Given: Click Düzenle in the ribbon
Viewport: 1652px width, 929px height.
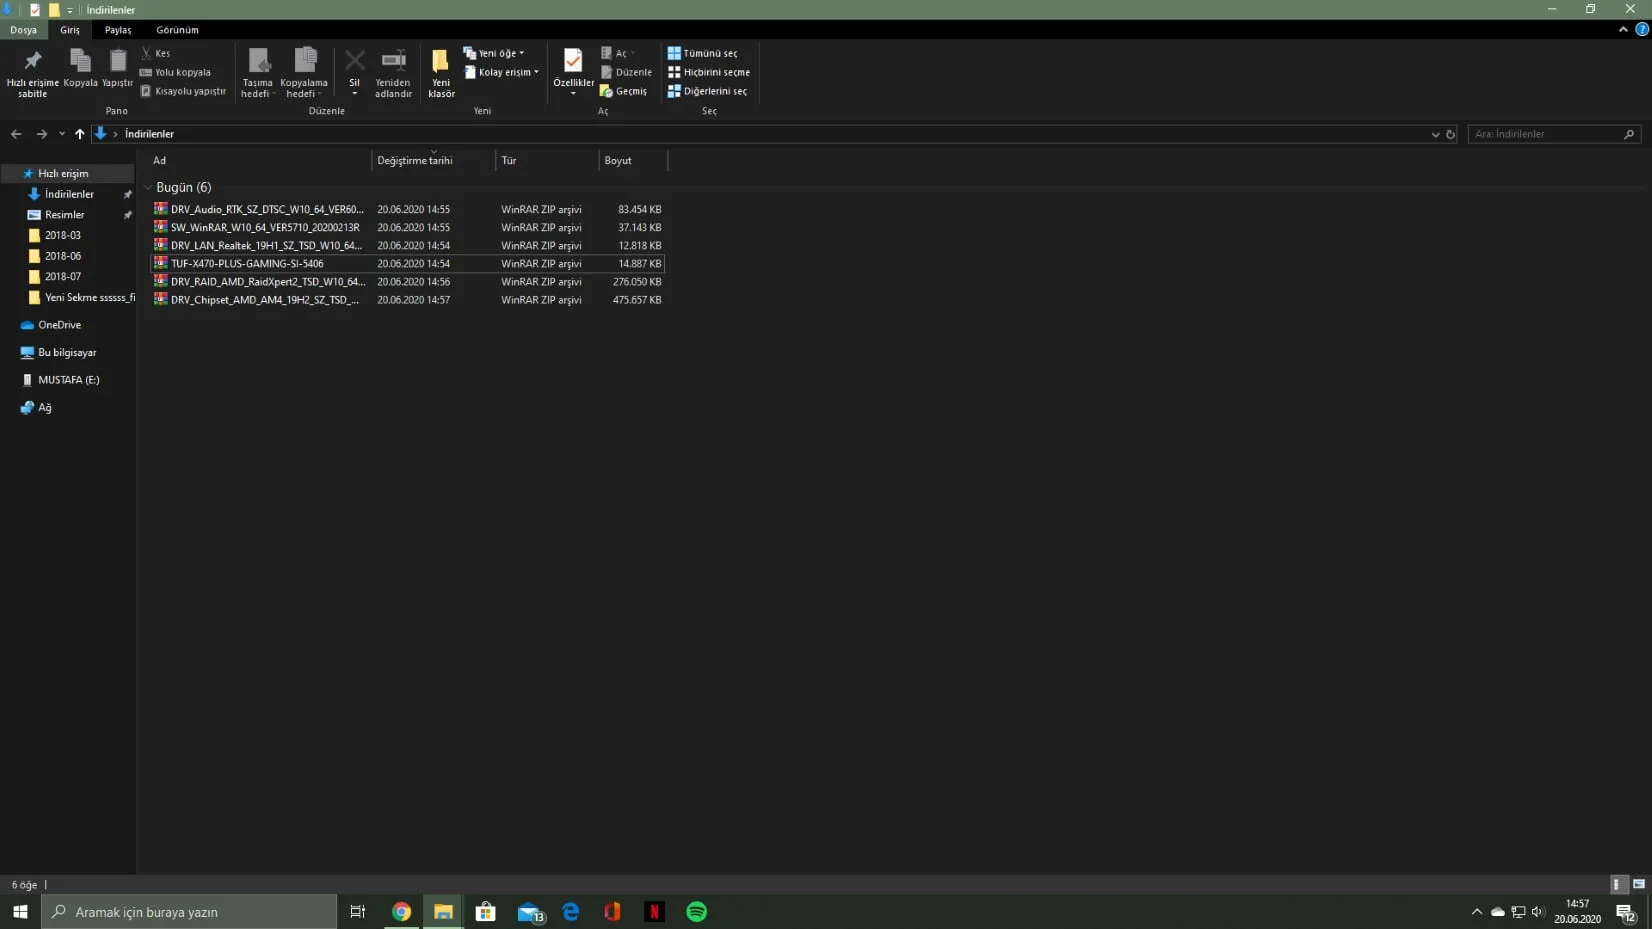Looking at the screenshot, I should 626,72.
